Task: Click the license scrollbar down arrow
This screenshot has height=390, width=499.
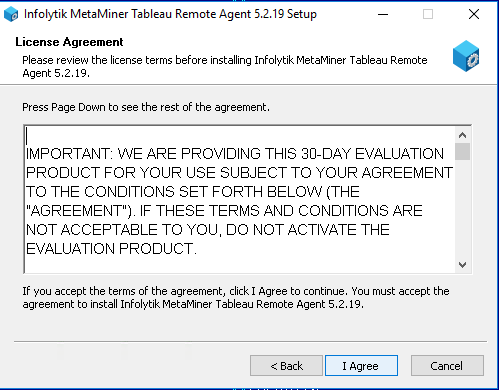Action: point(462,265)
